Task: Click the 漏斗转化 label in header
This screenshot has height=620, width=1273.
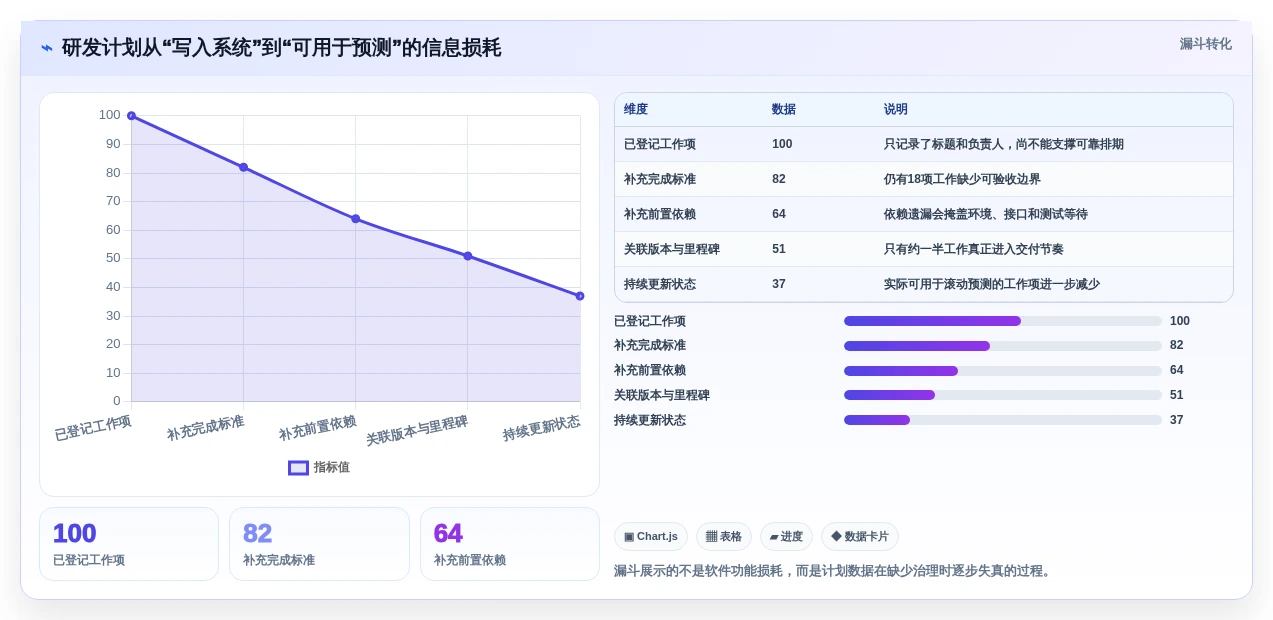Action: (1205, 44)
